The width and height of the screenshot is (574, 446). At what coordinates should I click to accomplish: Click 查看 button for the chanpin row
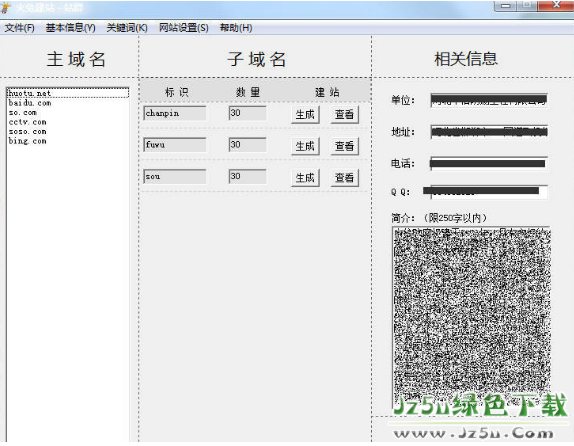pos(344,115)
